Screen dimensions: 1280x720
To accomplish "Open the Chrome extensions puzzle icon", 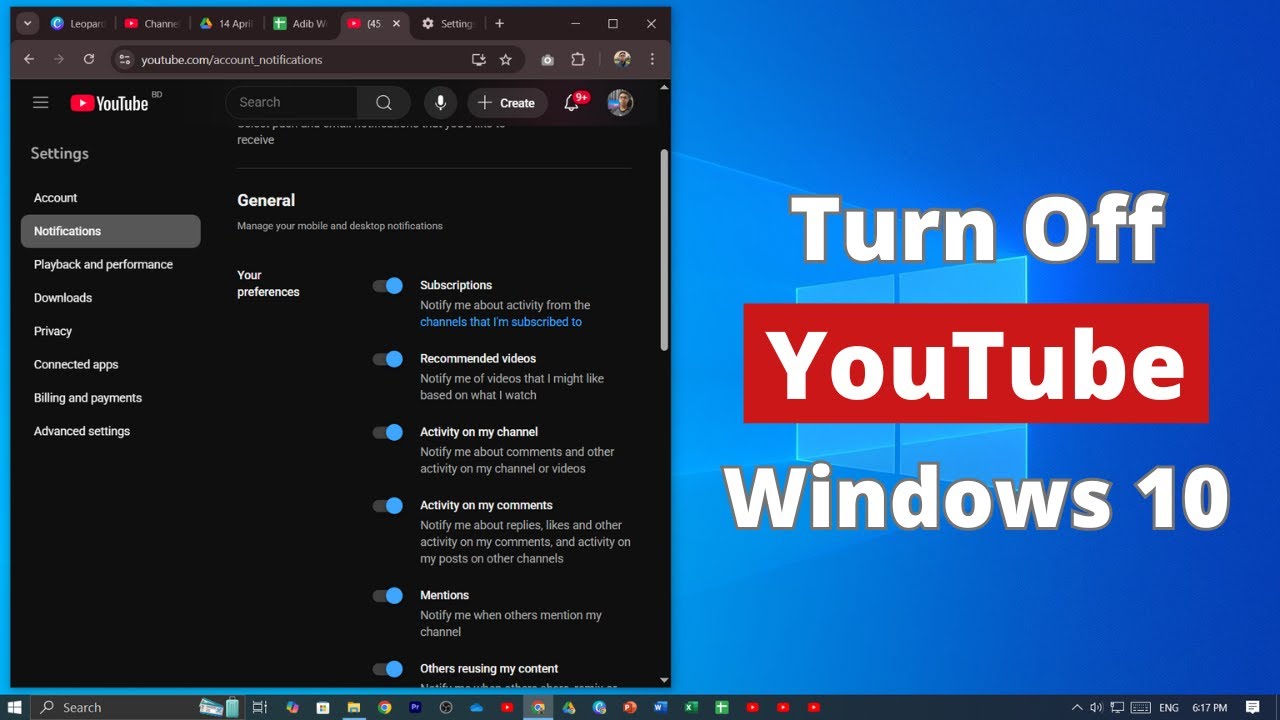I will [578, 59].
